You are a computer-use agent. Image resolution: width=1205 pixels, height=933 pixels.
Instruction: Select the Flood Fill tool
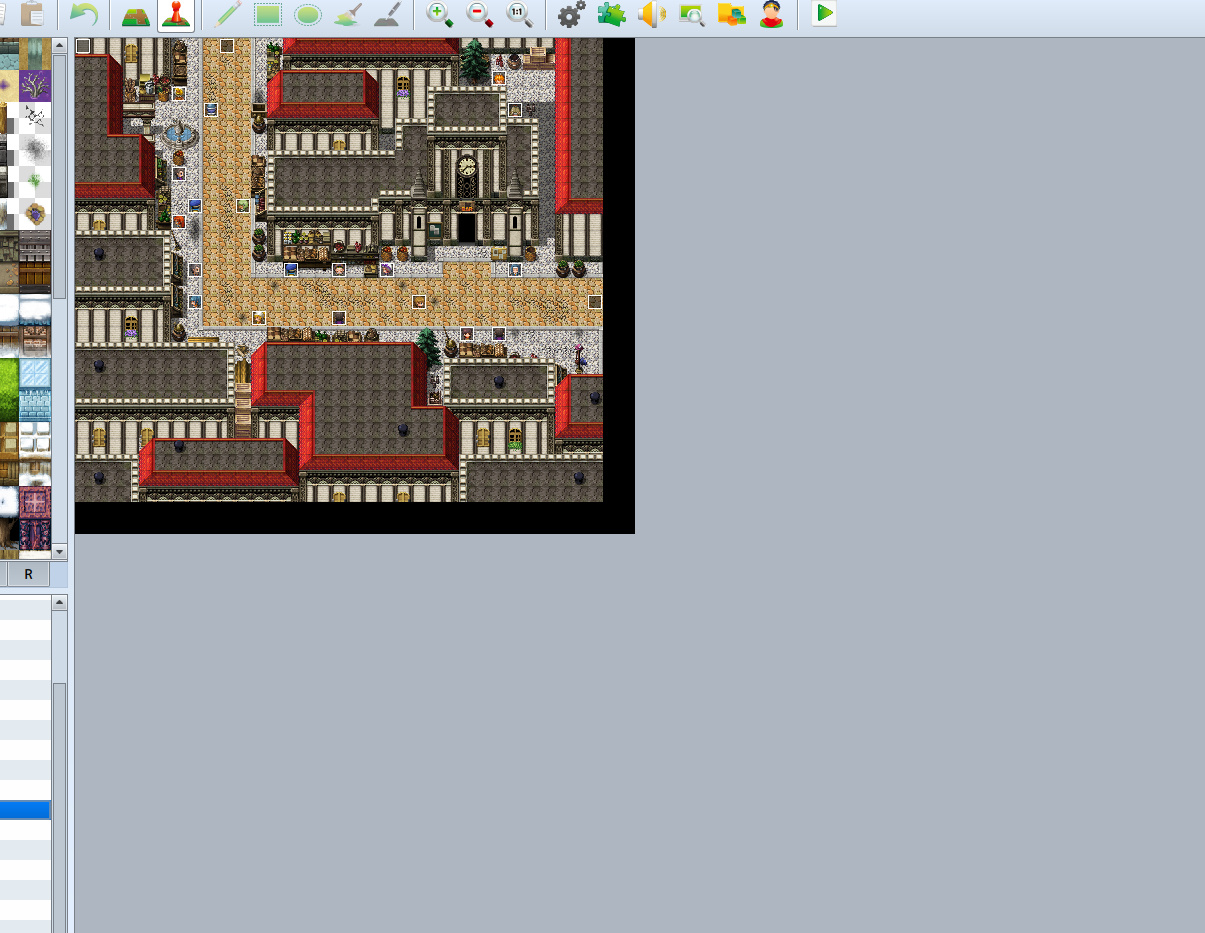(348, 14)
